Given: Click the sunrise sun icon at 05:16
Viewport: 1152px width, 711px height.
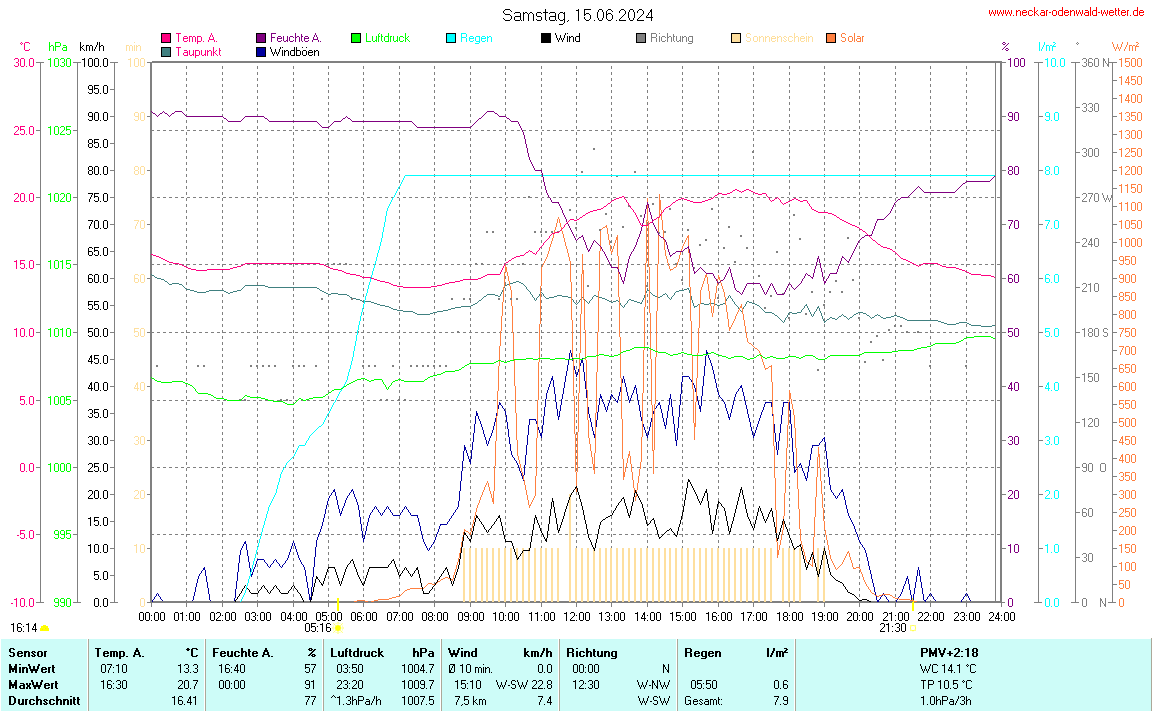Looking at the screenshot, I should point(338,628).
